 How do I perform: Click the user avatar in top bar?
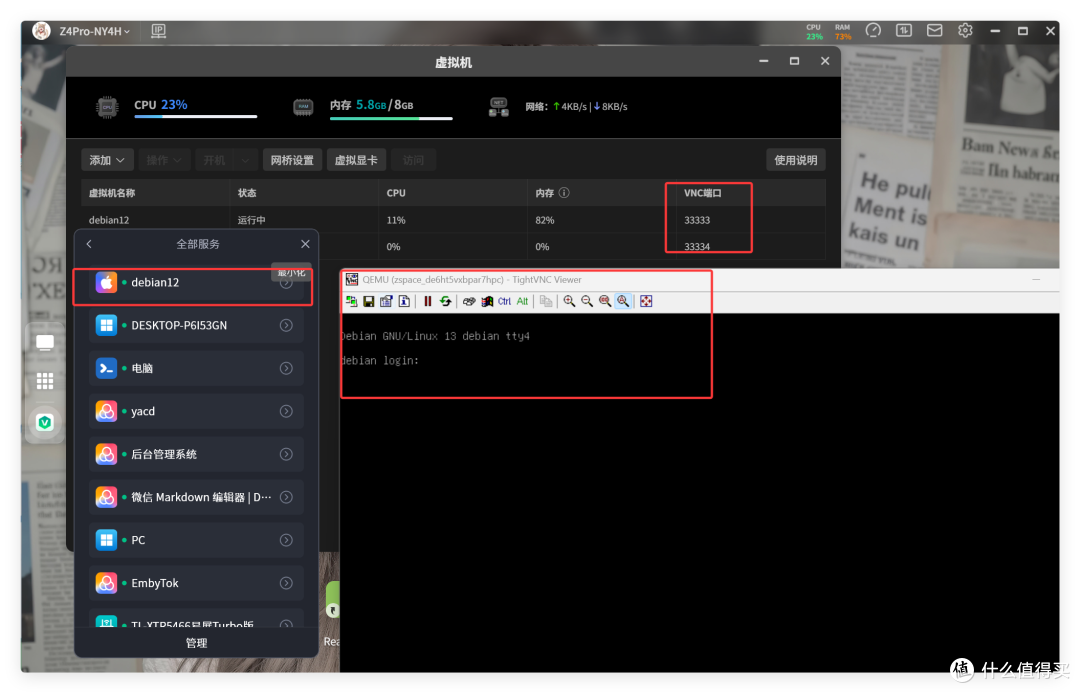point(41,31)
